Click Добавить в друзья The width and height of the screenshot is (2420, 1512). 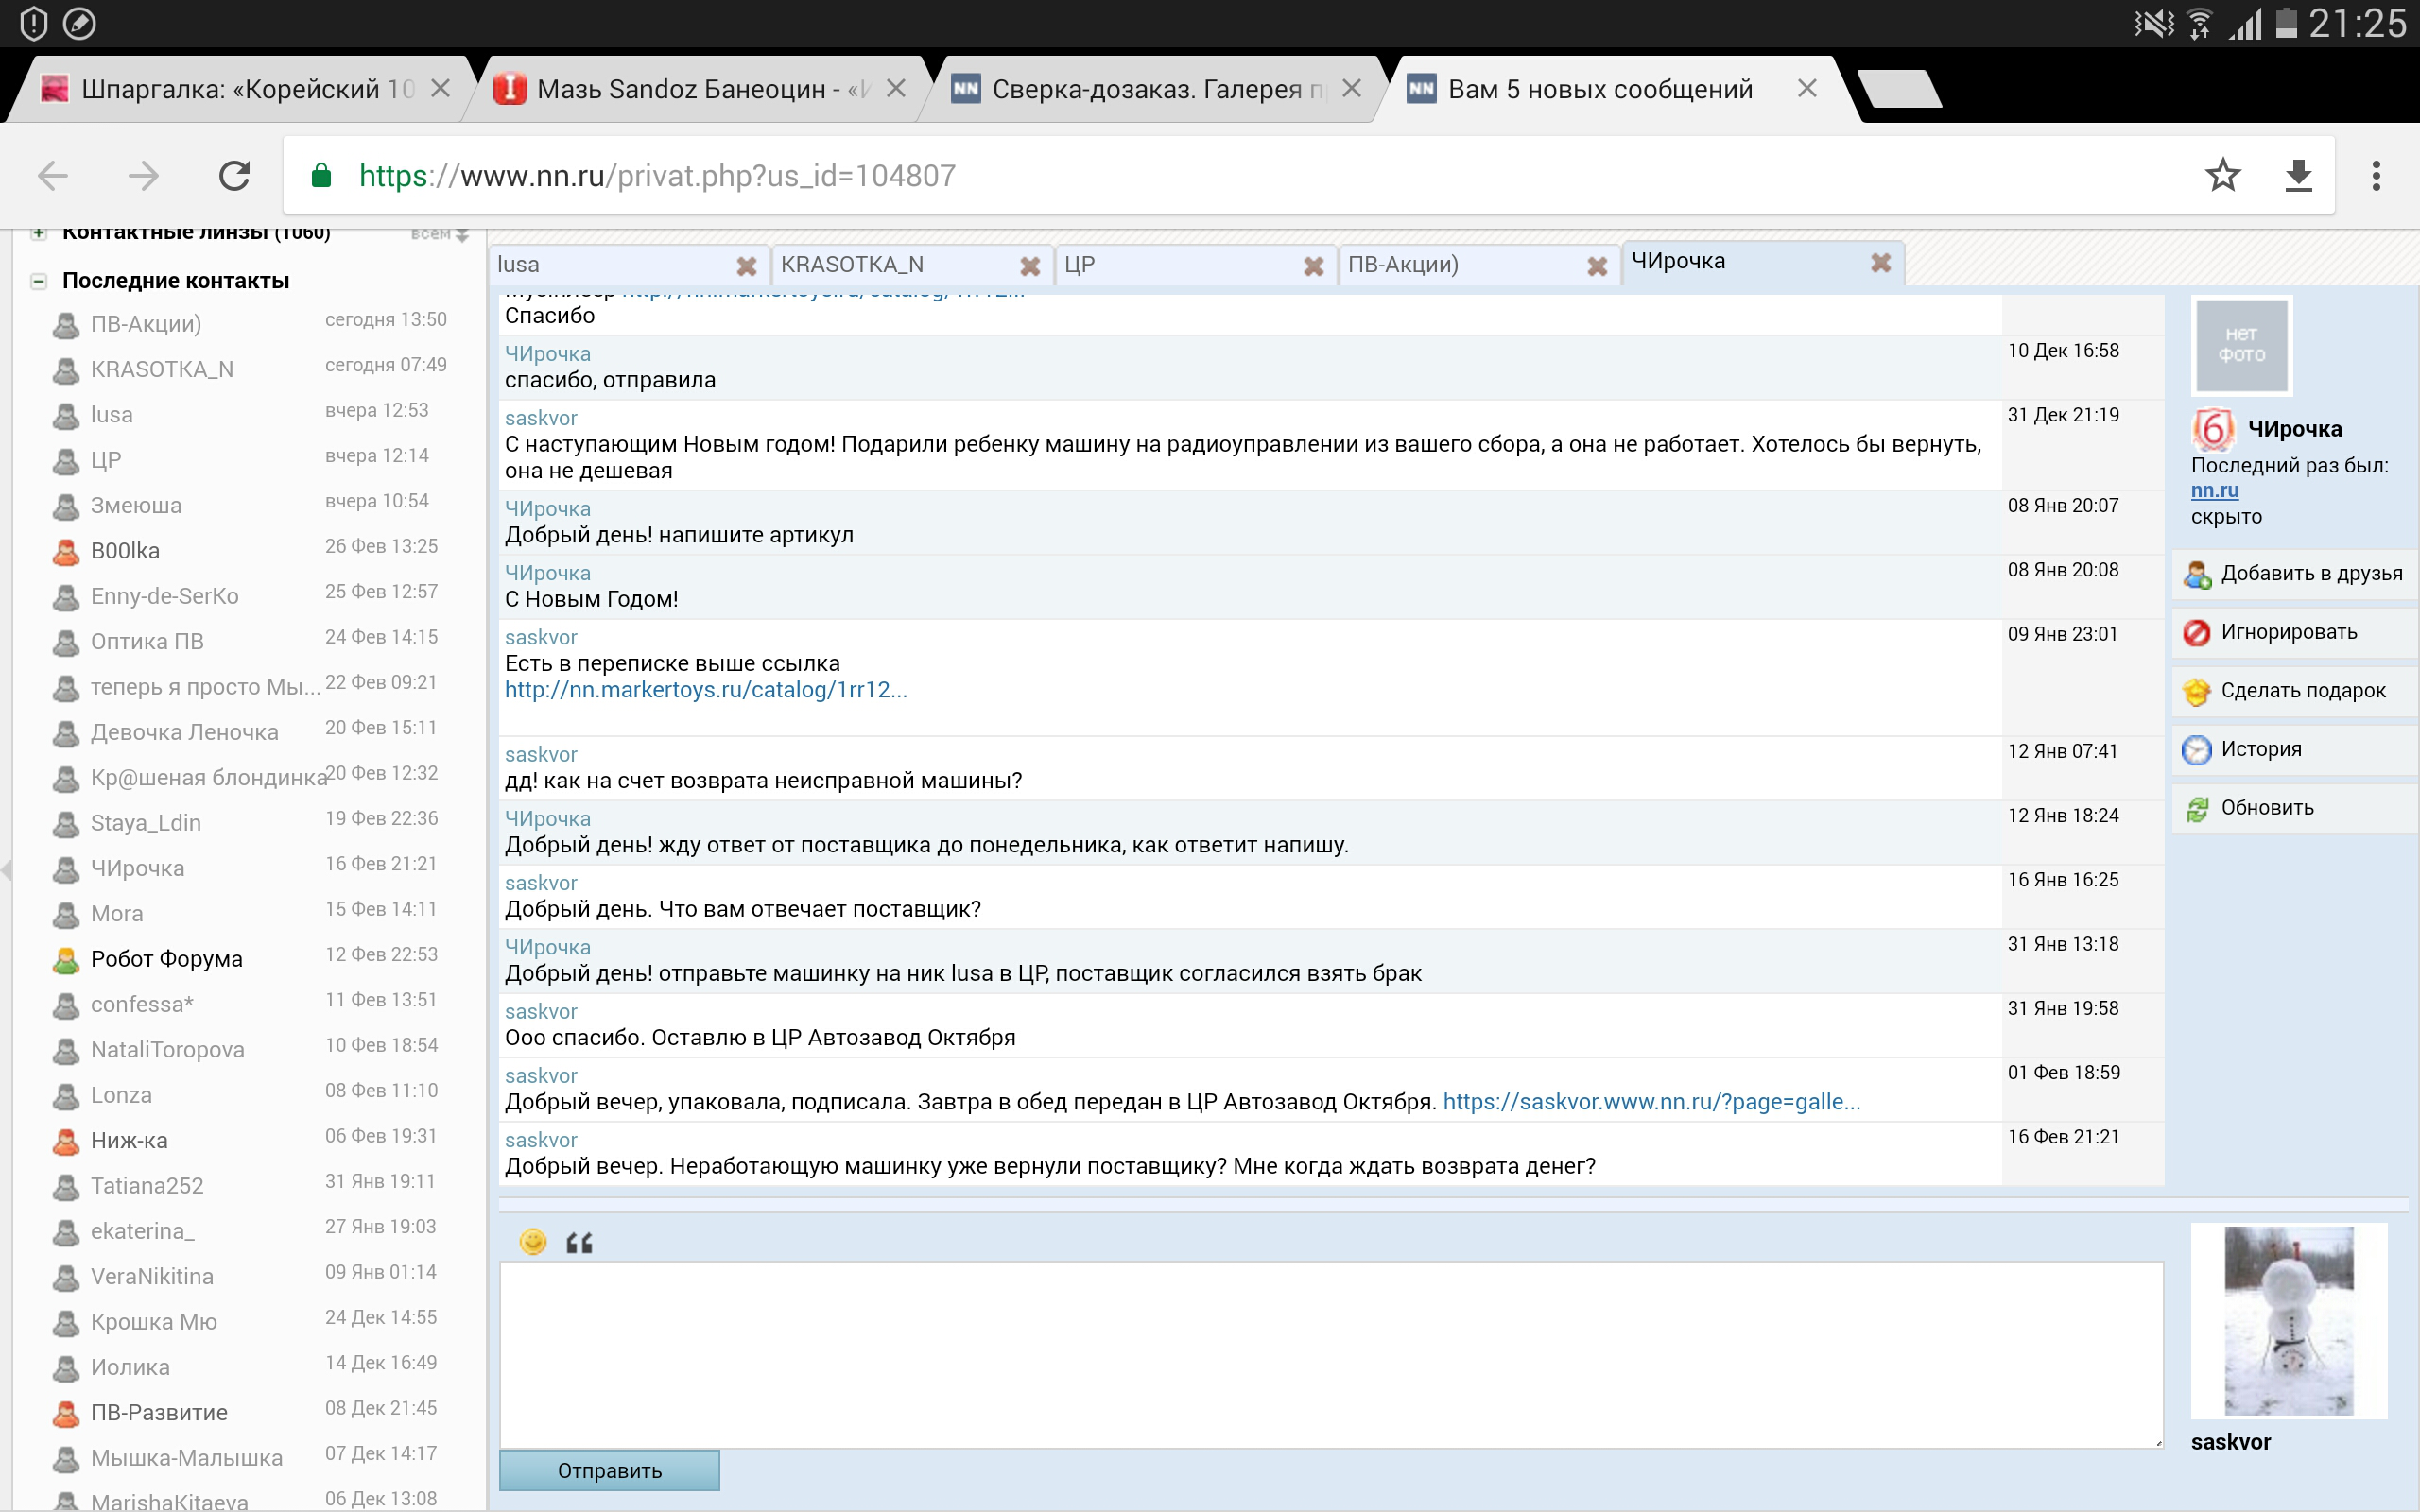click(2310, 574)
